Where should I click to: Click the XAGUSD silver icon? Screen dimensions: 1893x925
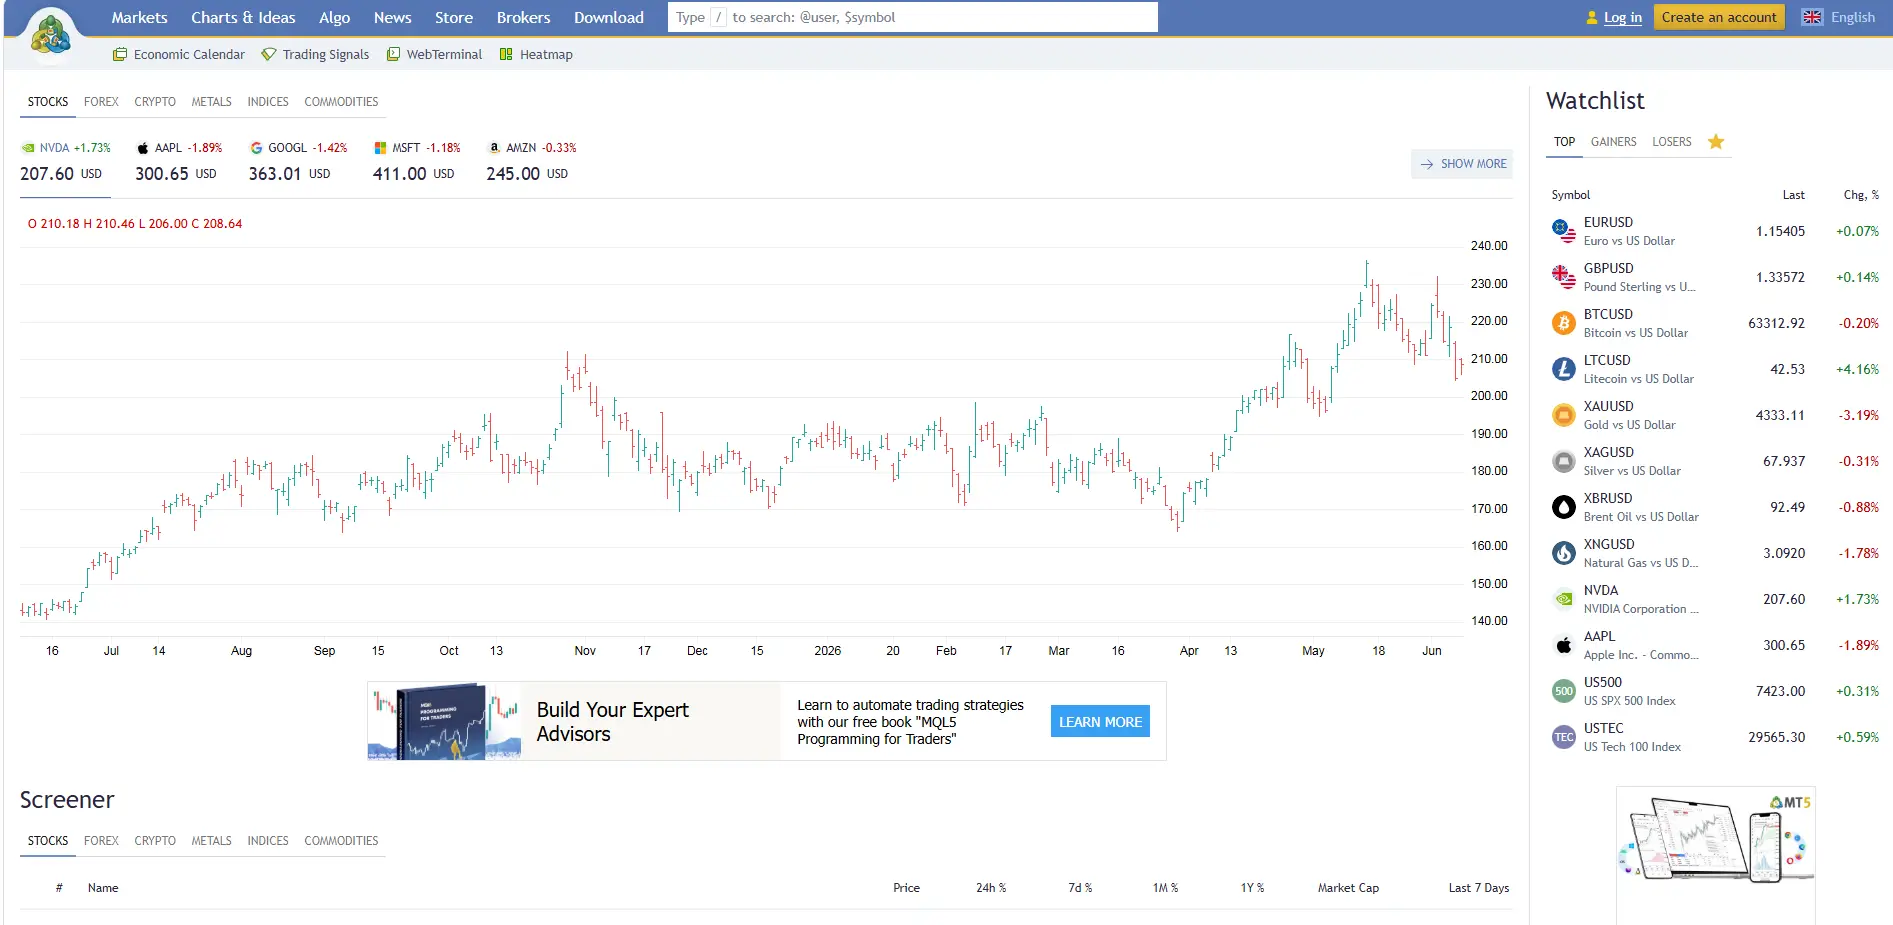pyautogui.click(x=1564, y=461)
